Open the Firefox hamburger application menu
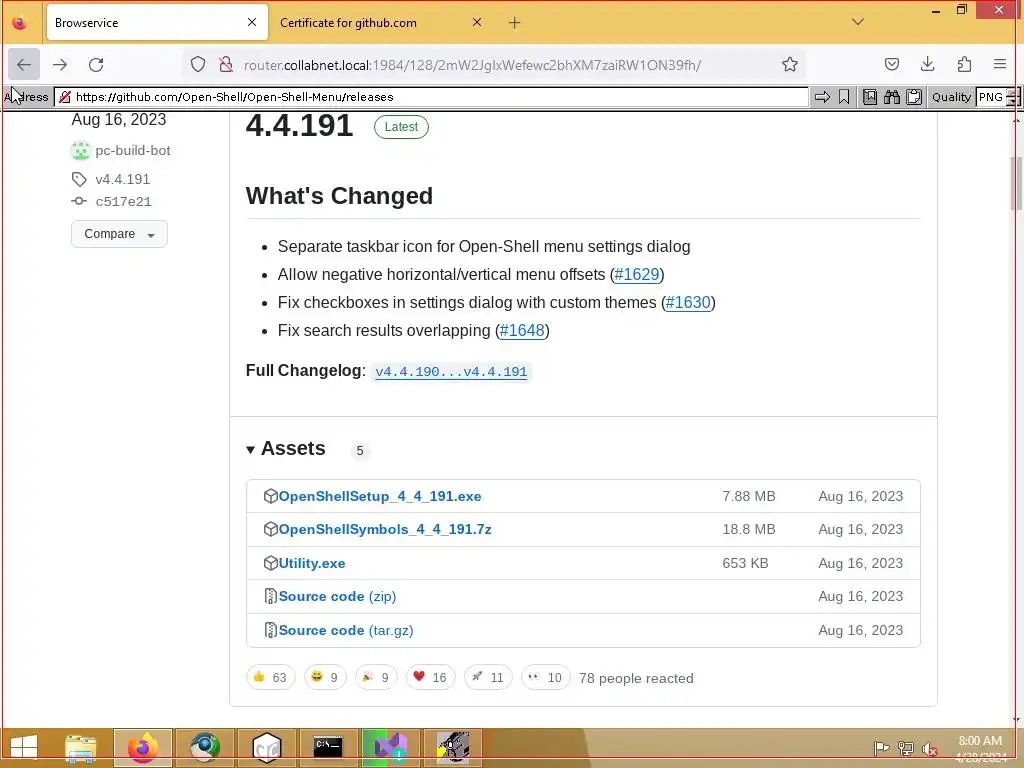1024x768 pixels. click(1000, 64)
